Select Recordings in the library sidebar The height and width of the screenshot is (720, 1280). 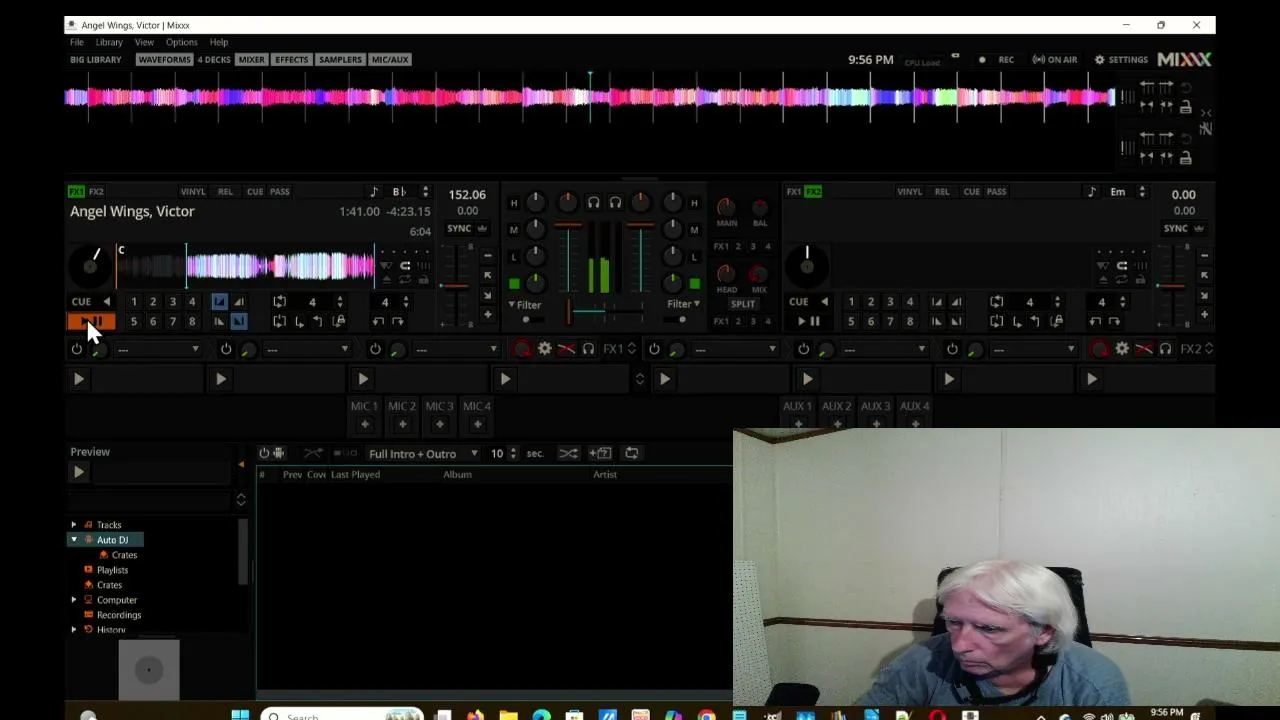coord(118,615)
